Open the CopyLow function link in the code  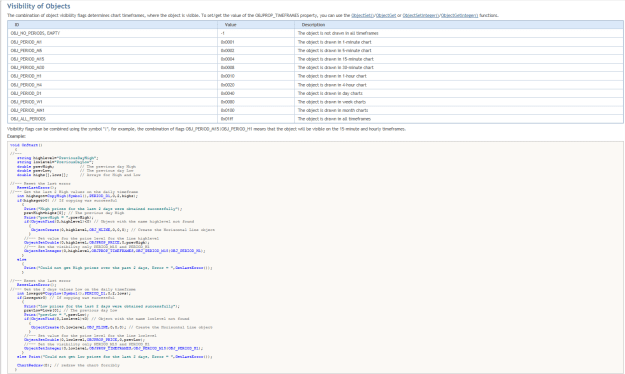coord(52,293)
